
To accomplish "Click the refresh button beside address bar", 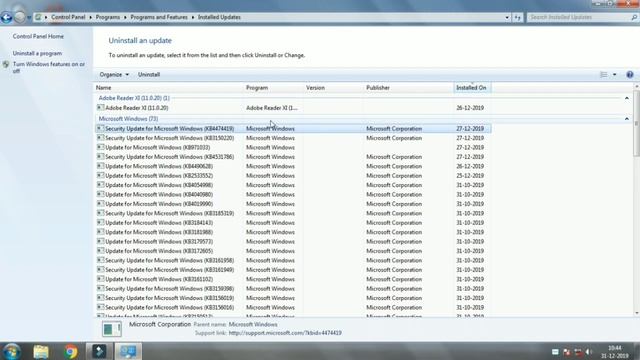I will 518,17.
